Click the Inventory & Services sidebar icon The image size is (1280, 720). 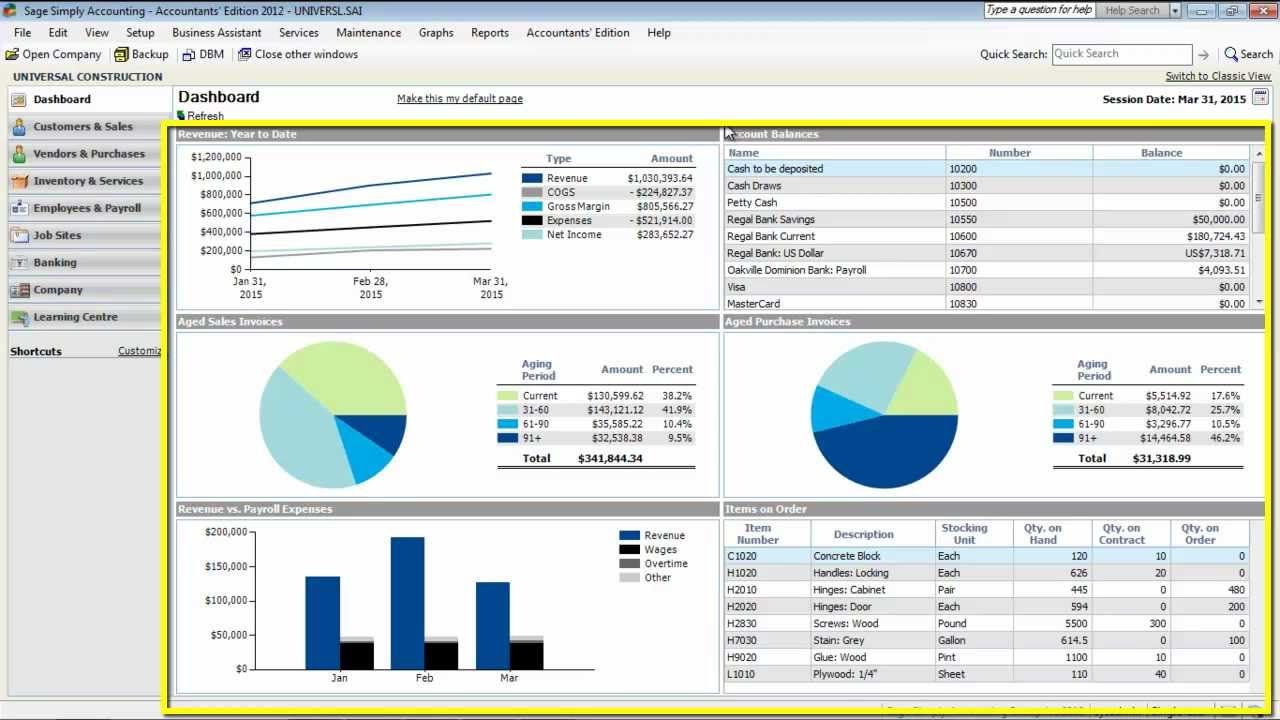pos(19,181)
